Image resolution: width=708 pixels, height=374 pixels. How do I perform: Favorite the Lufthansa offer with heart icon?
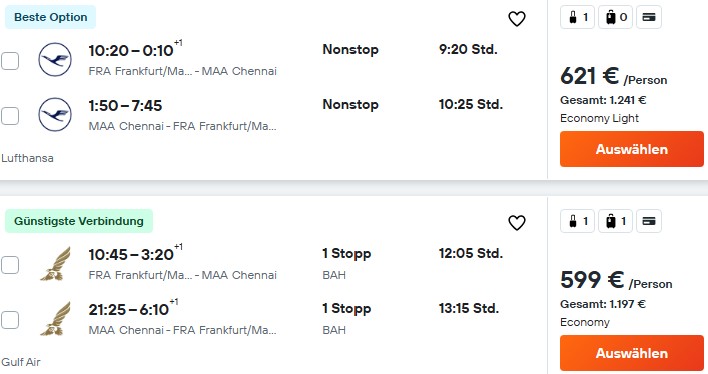[x=517, y=19]
